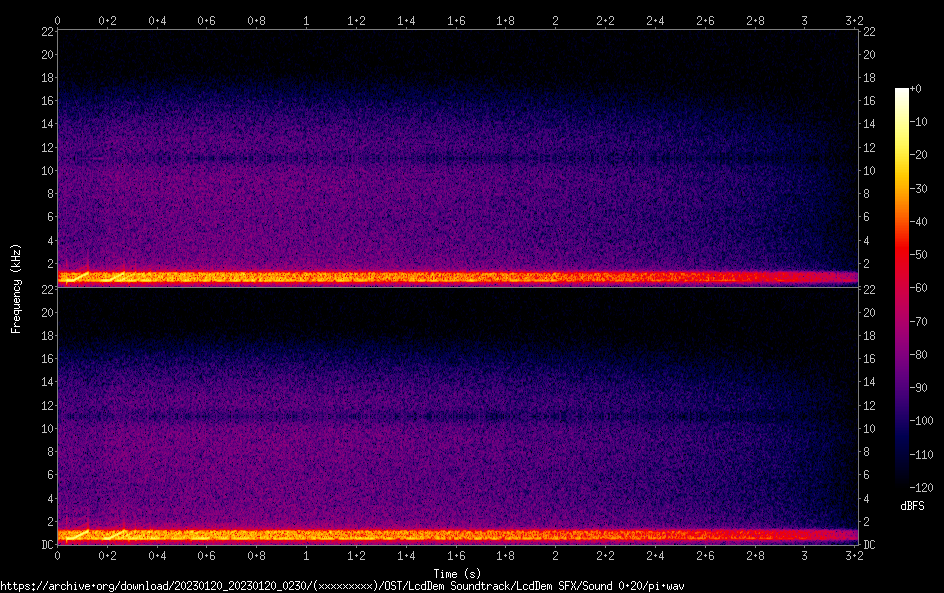Click the '16' kHz left-axis label of upper channel

pyautogui.click(x=45, y=101)
